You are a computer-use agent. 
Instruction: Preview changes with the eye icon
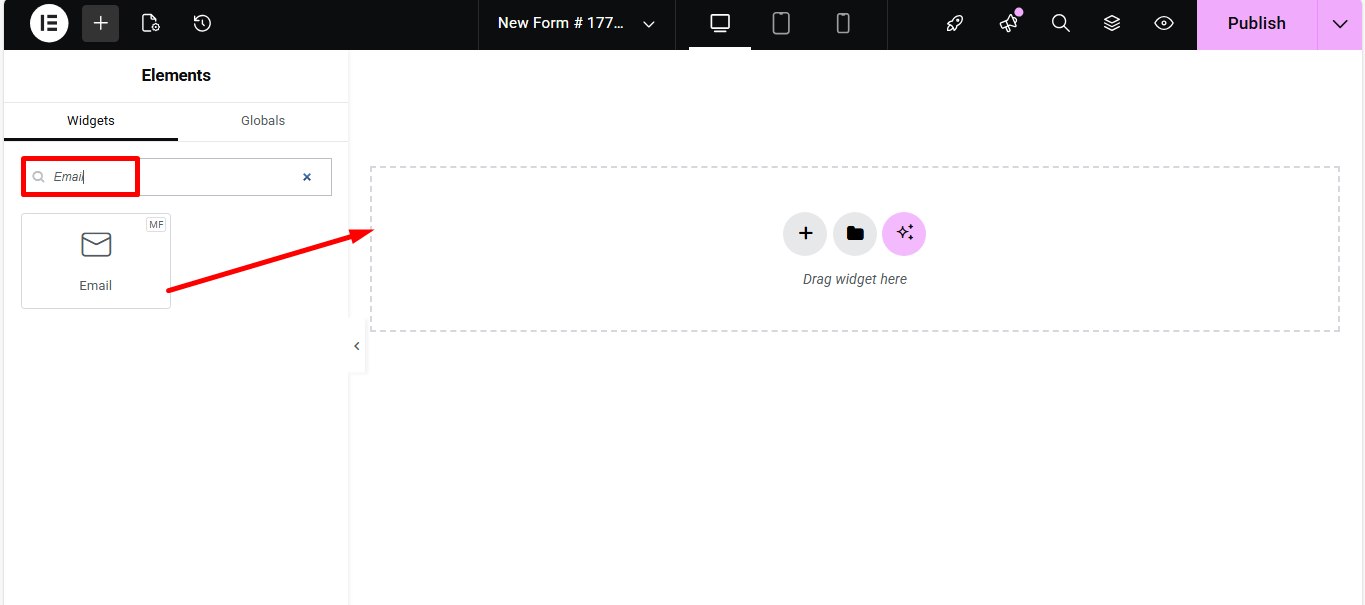click(1163, 23)
